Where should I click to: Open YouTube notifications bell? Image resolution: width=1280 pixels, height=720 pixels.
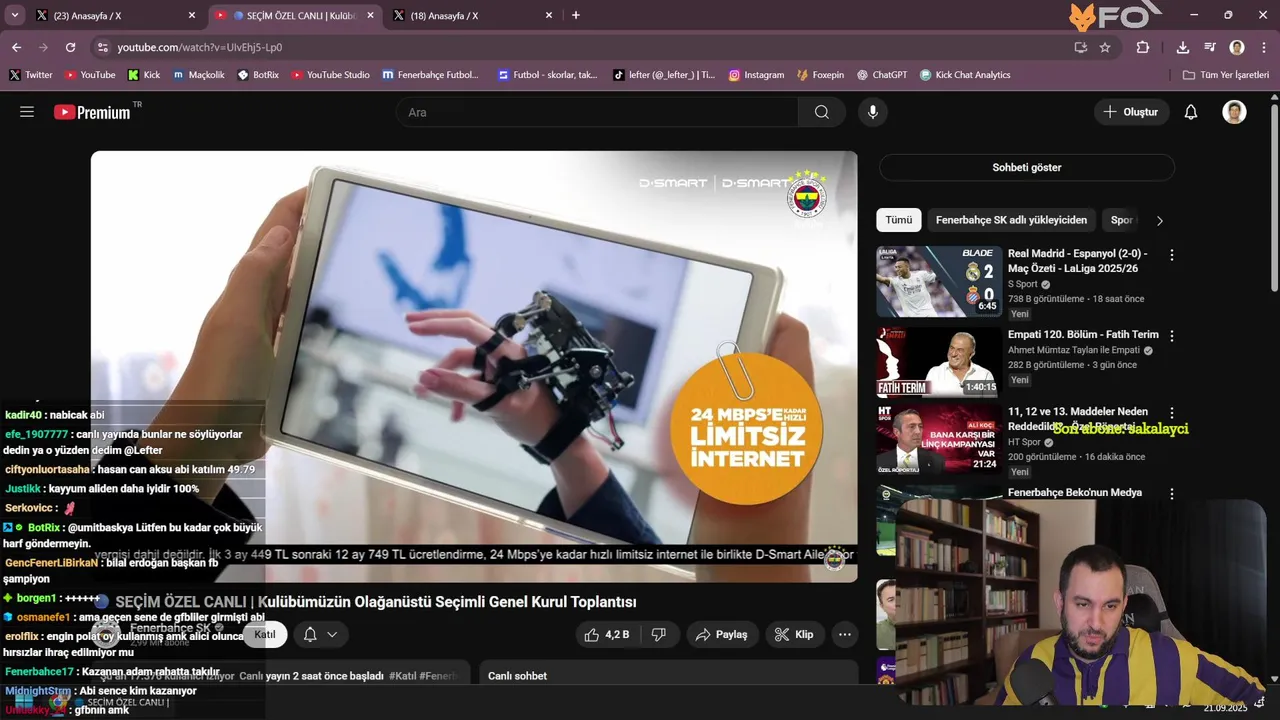1191,112
